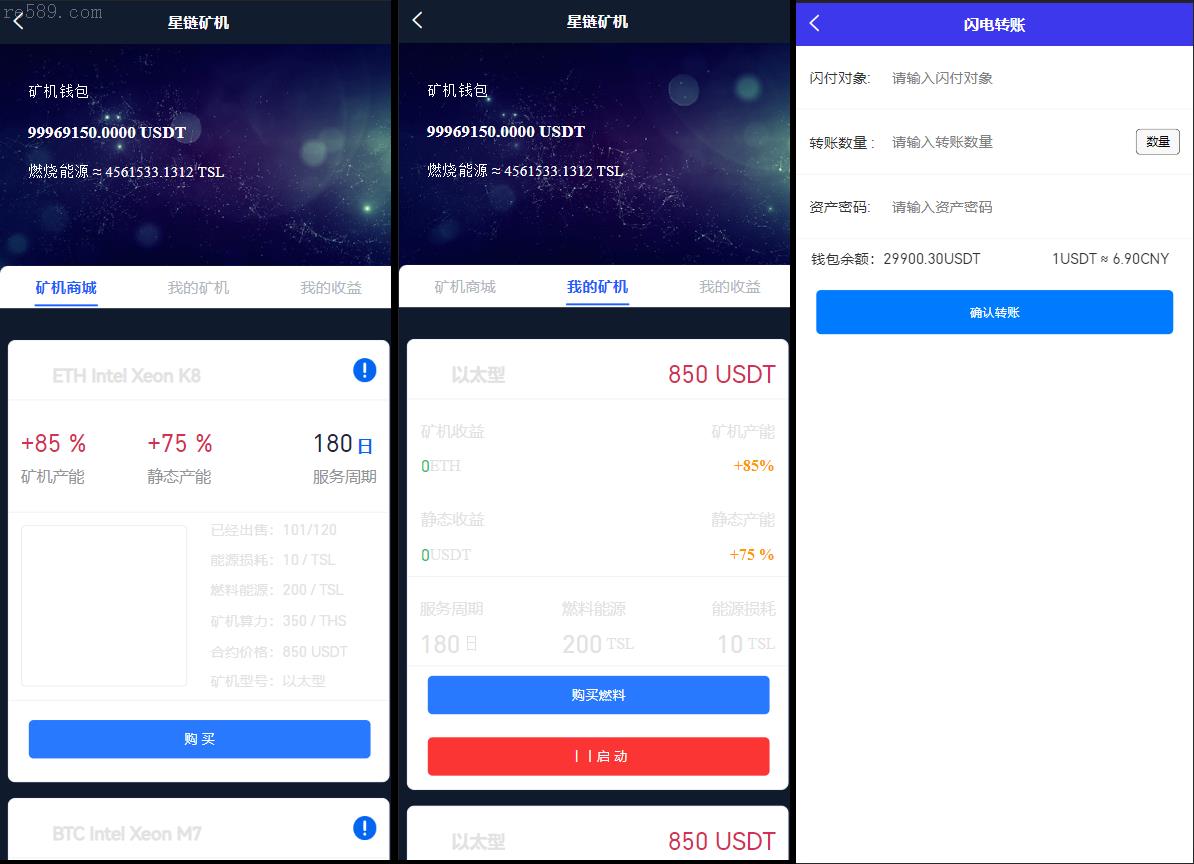Focus the 资产密码 input field
The width and height of the screenshot is (1194, 864).
click(x=1036, y=207)
